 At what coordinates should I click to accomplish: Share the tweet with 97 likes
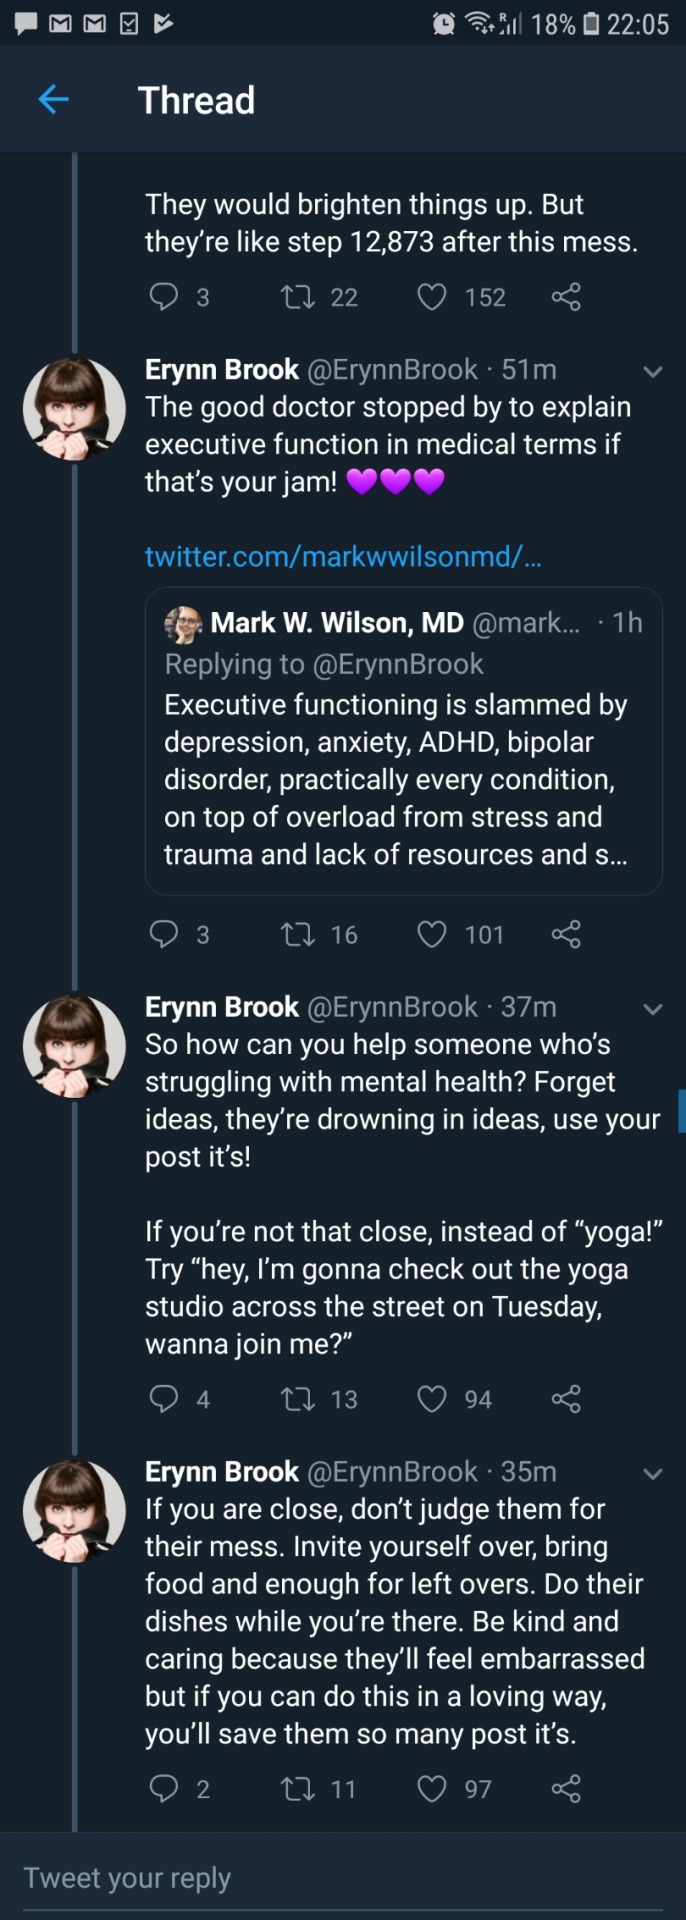point(566,1788)
